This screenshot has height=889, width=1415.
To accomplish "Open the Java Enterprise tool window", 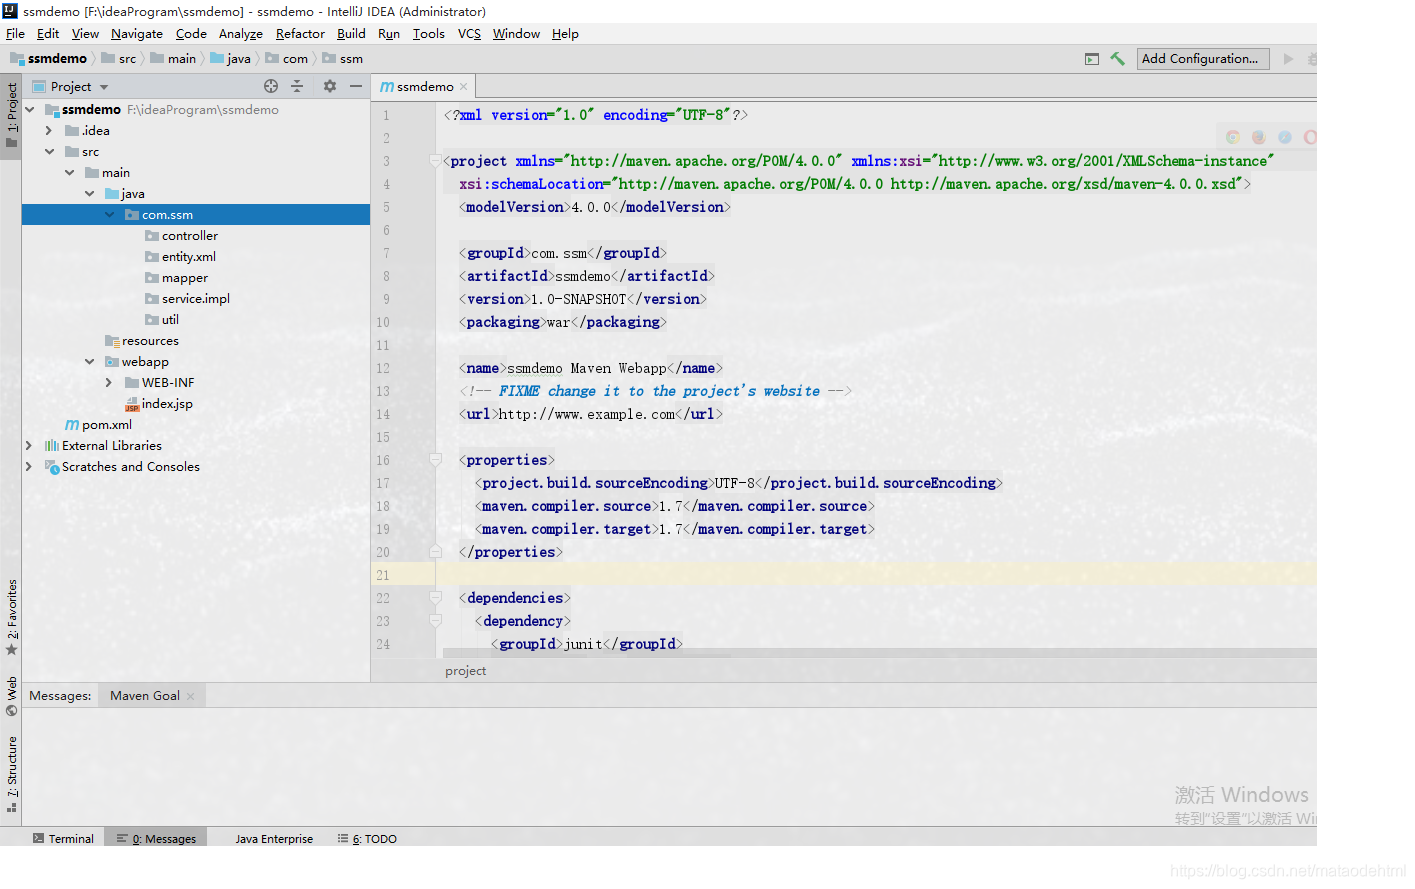I will (274, 839).
